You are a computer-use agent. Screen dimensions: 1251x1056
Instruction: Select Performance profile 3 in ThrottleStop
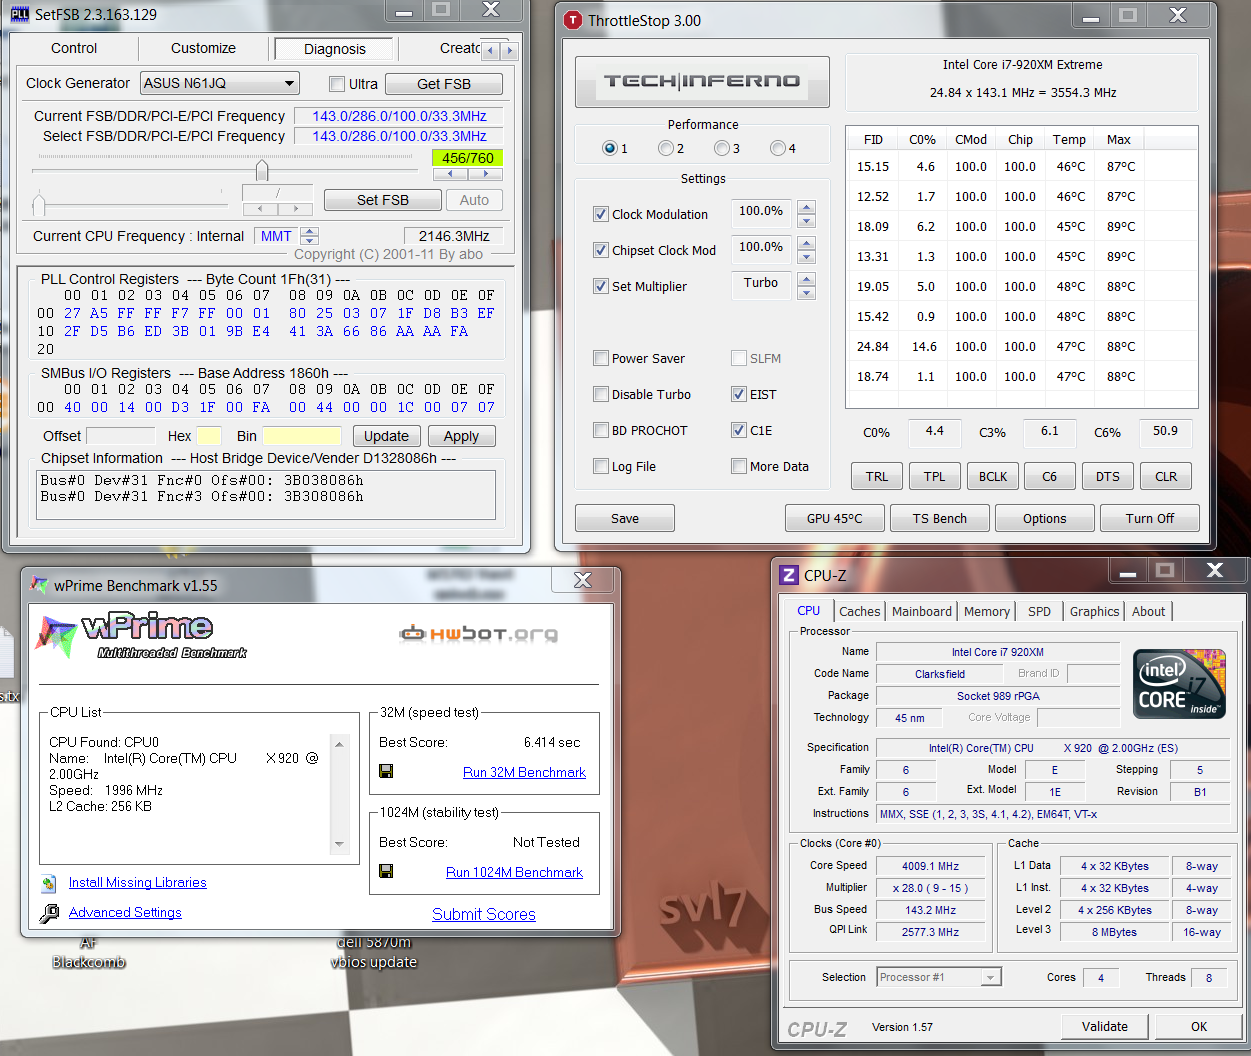click(721, 148)
